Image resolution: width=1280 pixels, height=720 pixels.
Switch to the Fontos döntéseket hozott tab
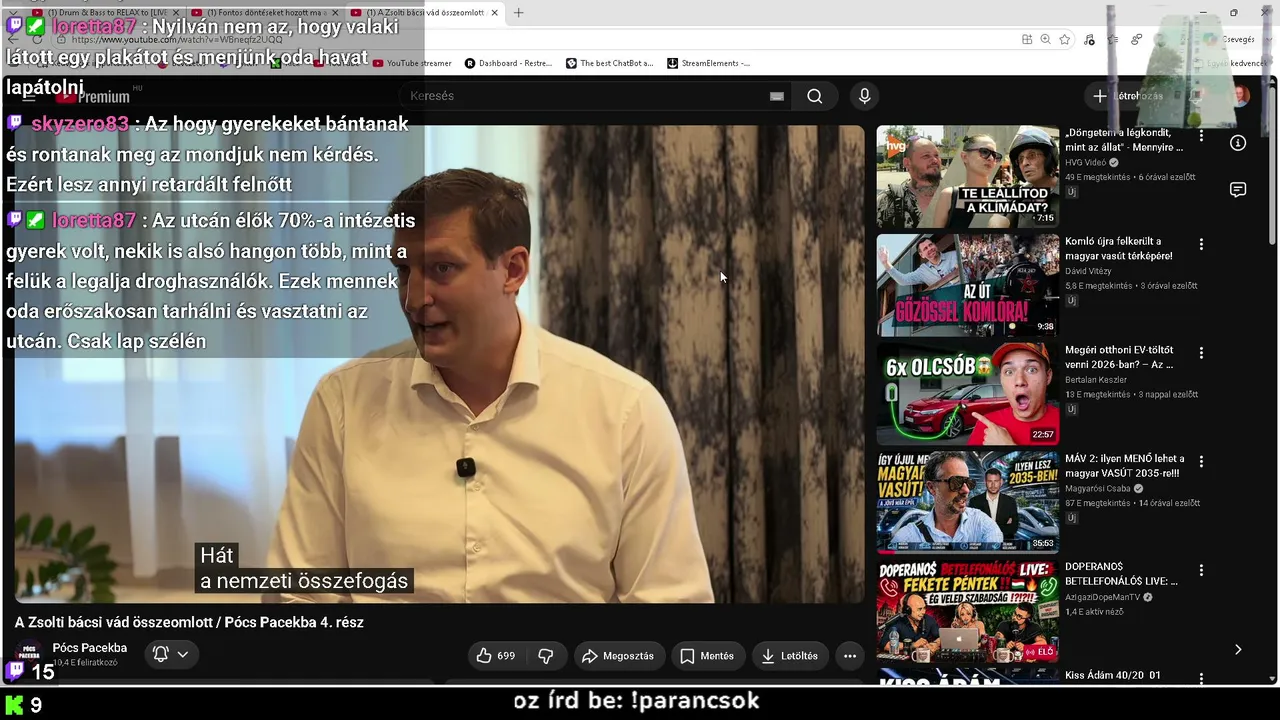265,13
